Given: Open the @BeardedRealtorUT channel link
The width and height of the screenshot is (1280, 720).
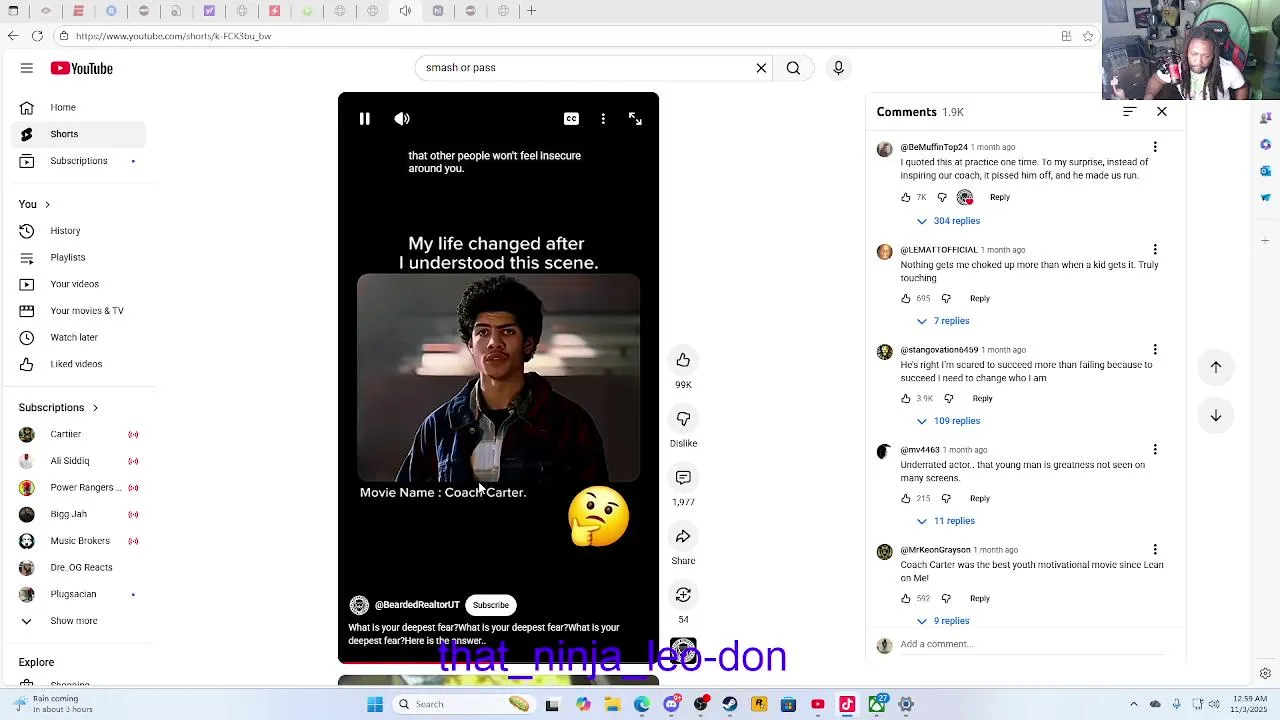Looking at the screenshot, I should point(417,605).
